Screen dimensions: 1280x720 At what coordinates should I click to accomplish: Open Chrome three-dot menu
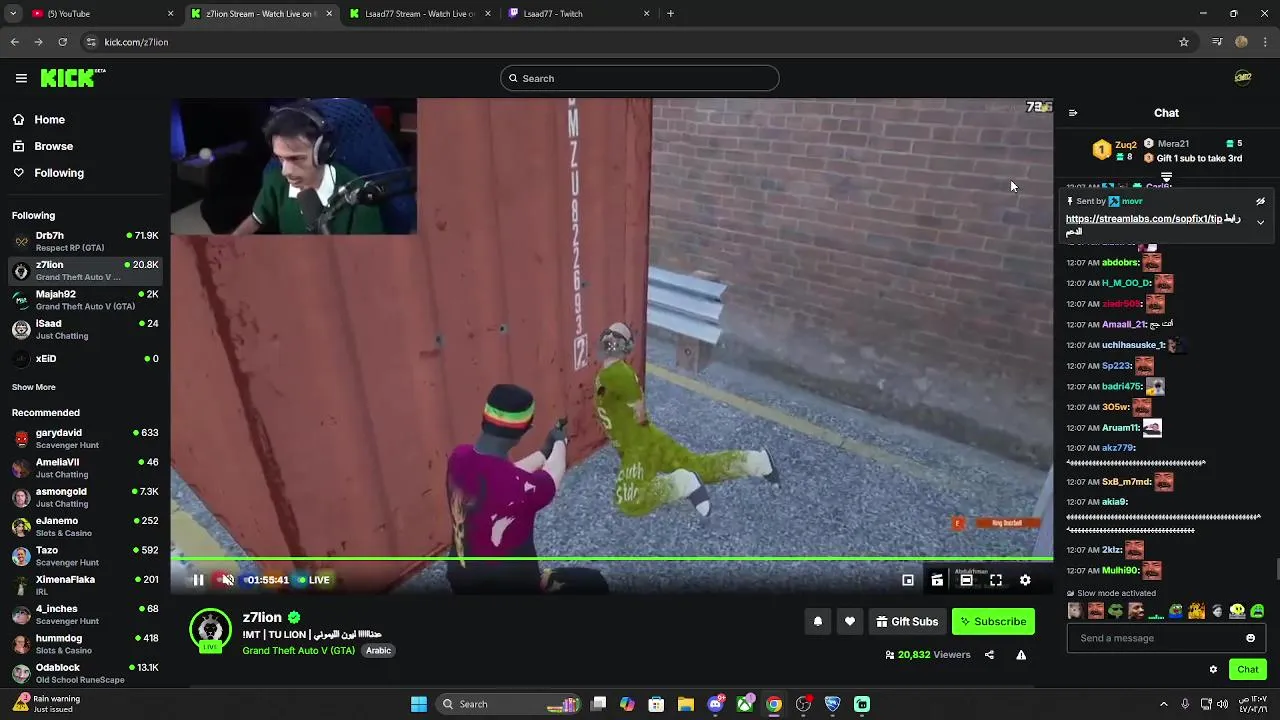(1266, 42)
